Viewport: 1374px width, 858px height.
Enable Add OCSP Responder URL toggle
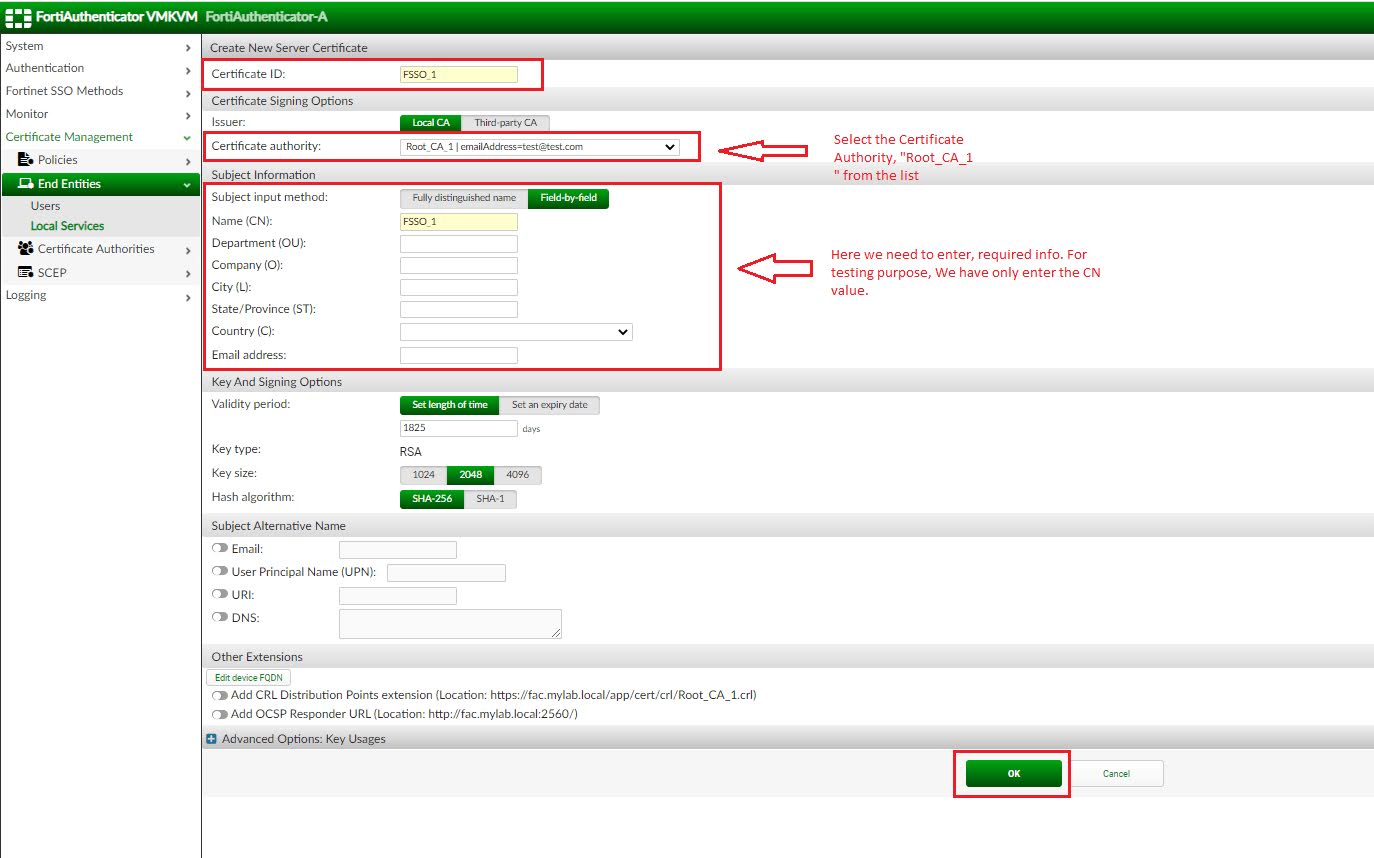point(220,714)
